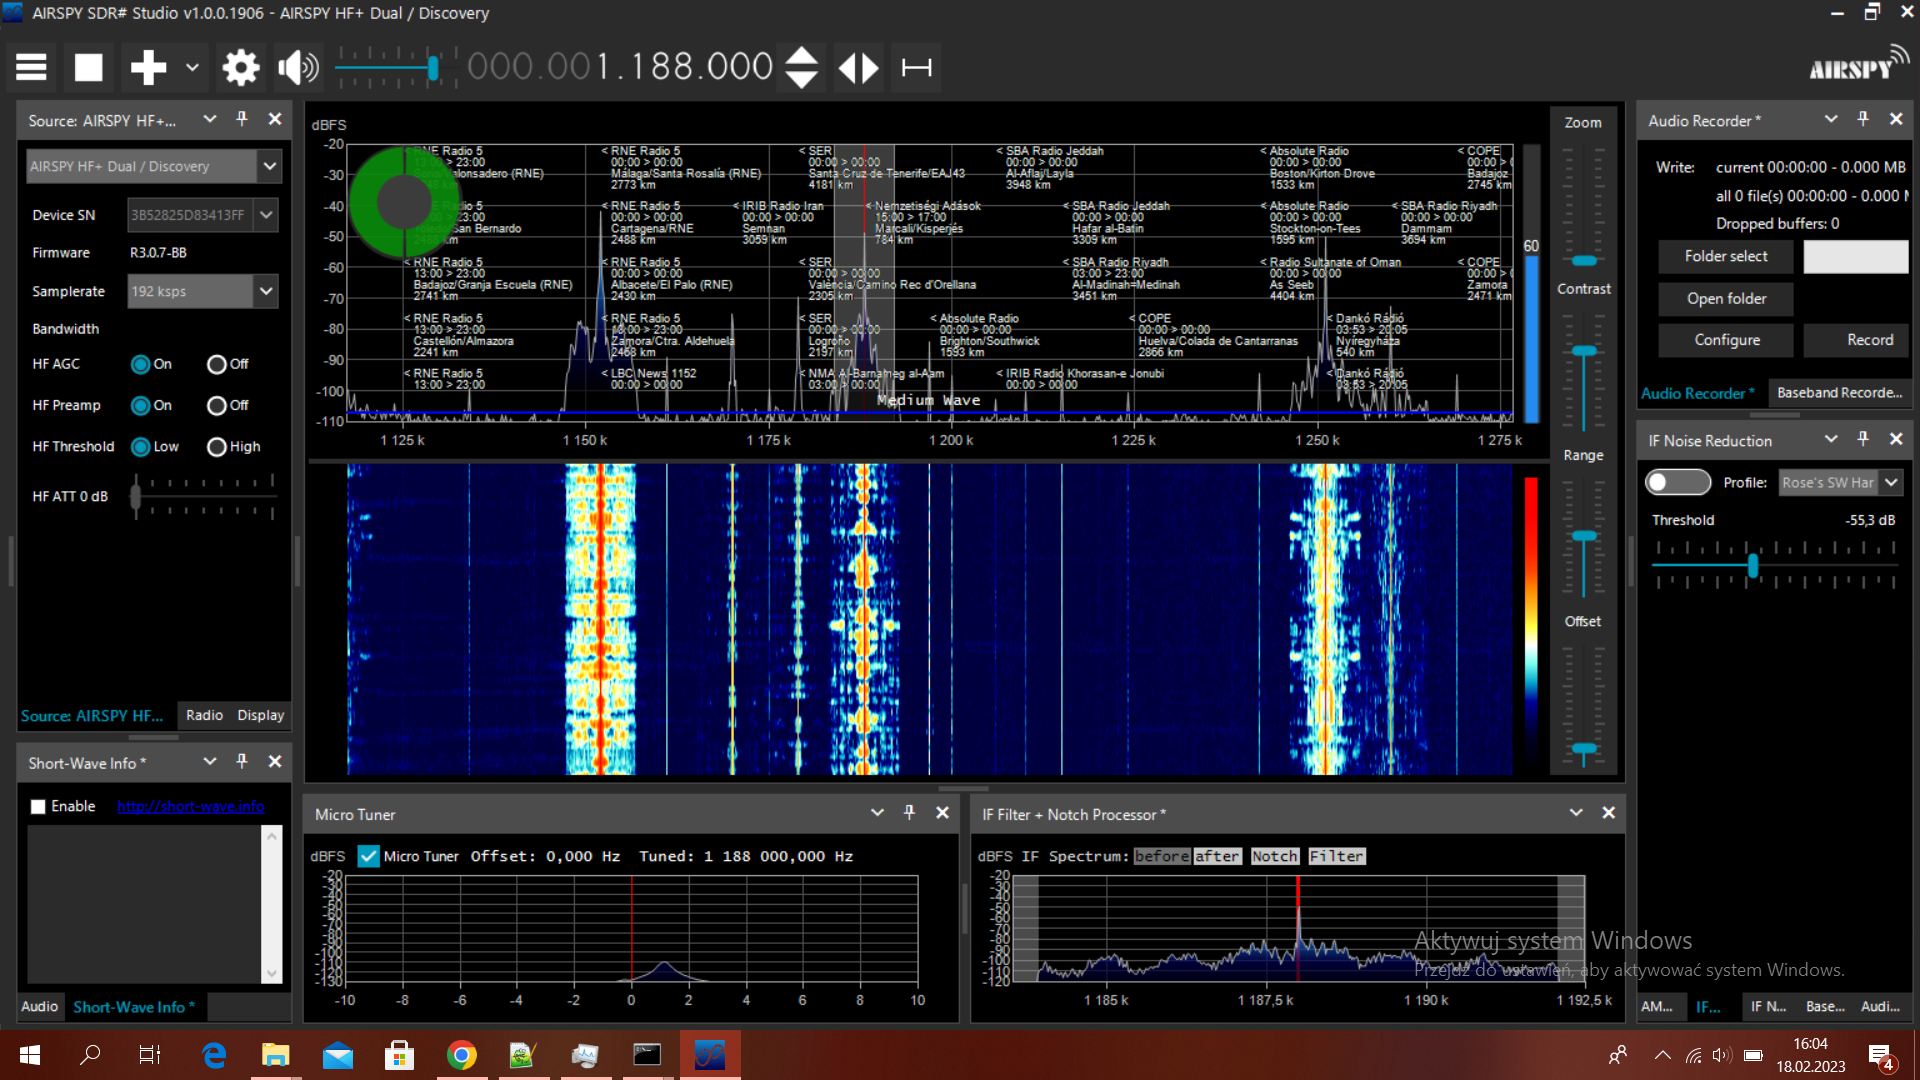Viewport: 1920px width, 1080px height.
Task: Close the Micro Tuner panel
Action: [942, 813]
